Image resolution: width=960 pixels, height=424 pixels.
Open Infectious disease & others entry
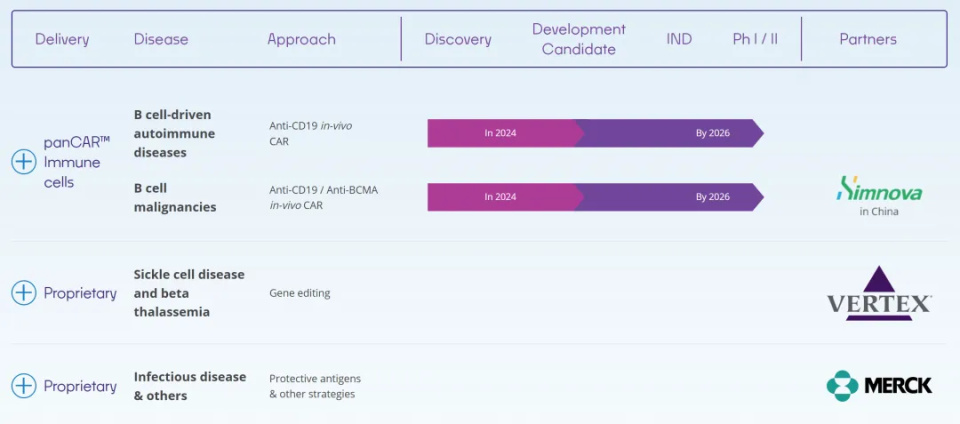190,386
